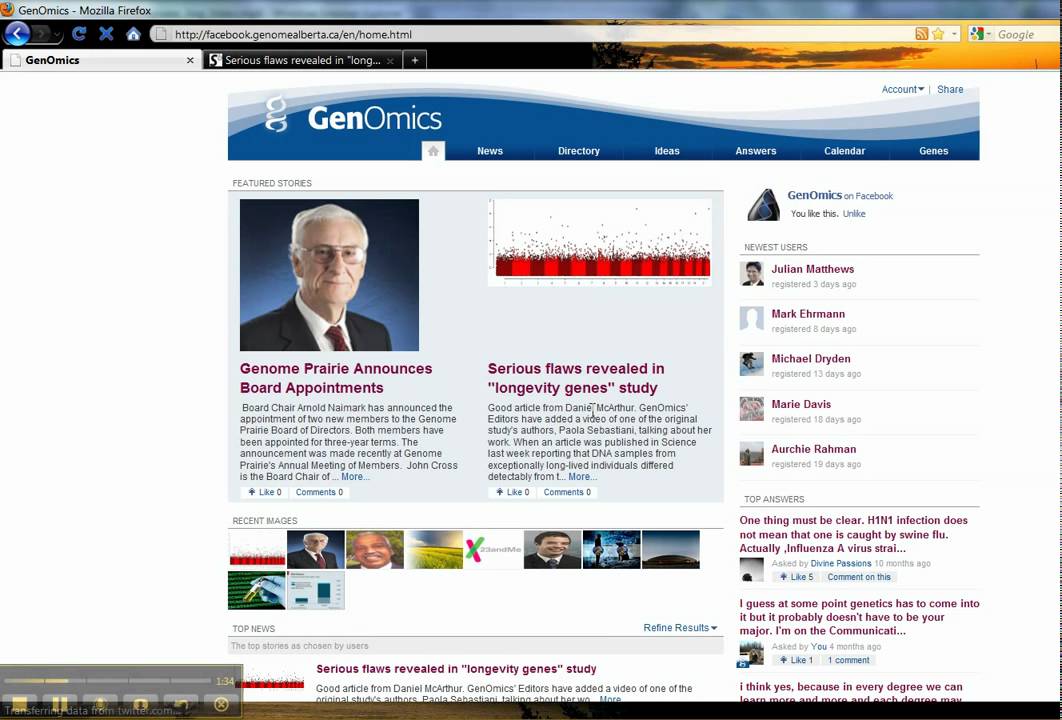Screen dimensions: 1062x720
Task: Open the Genes navigation item
Action: (933, 151)
